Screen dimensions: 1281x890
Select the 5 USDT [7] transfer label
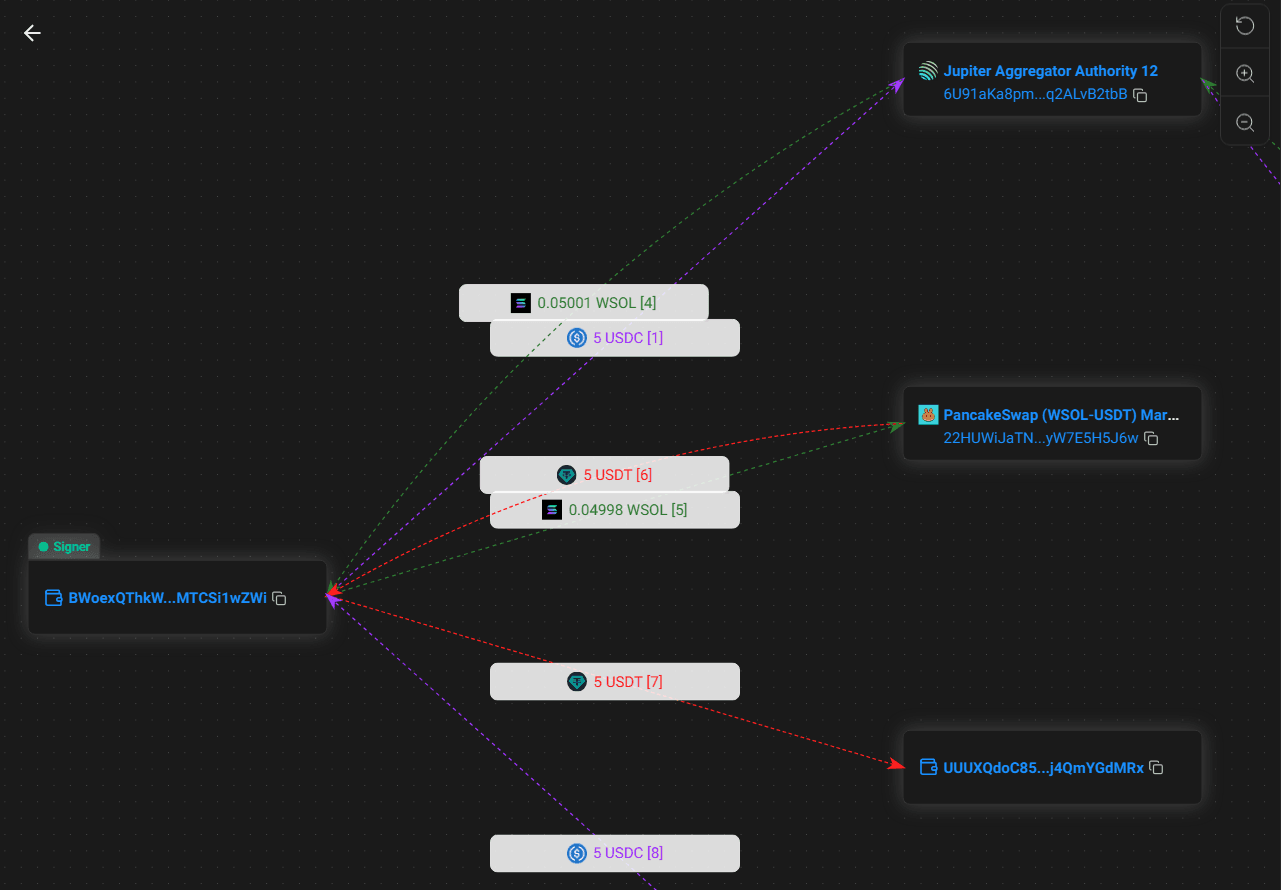615,682
